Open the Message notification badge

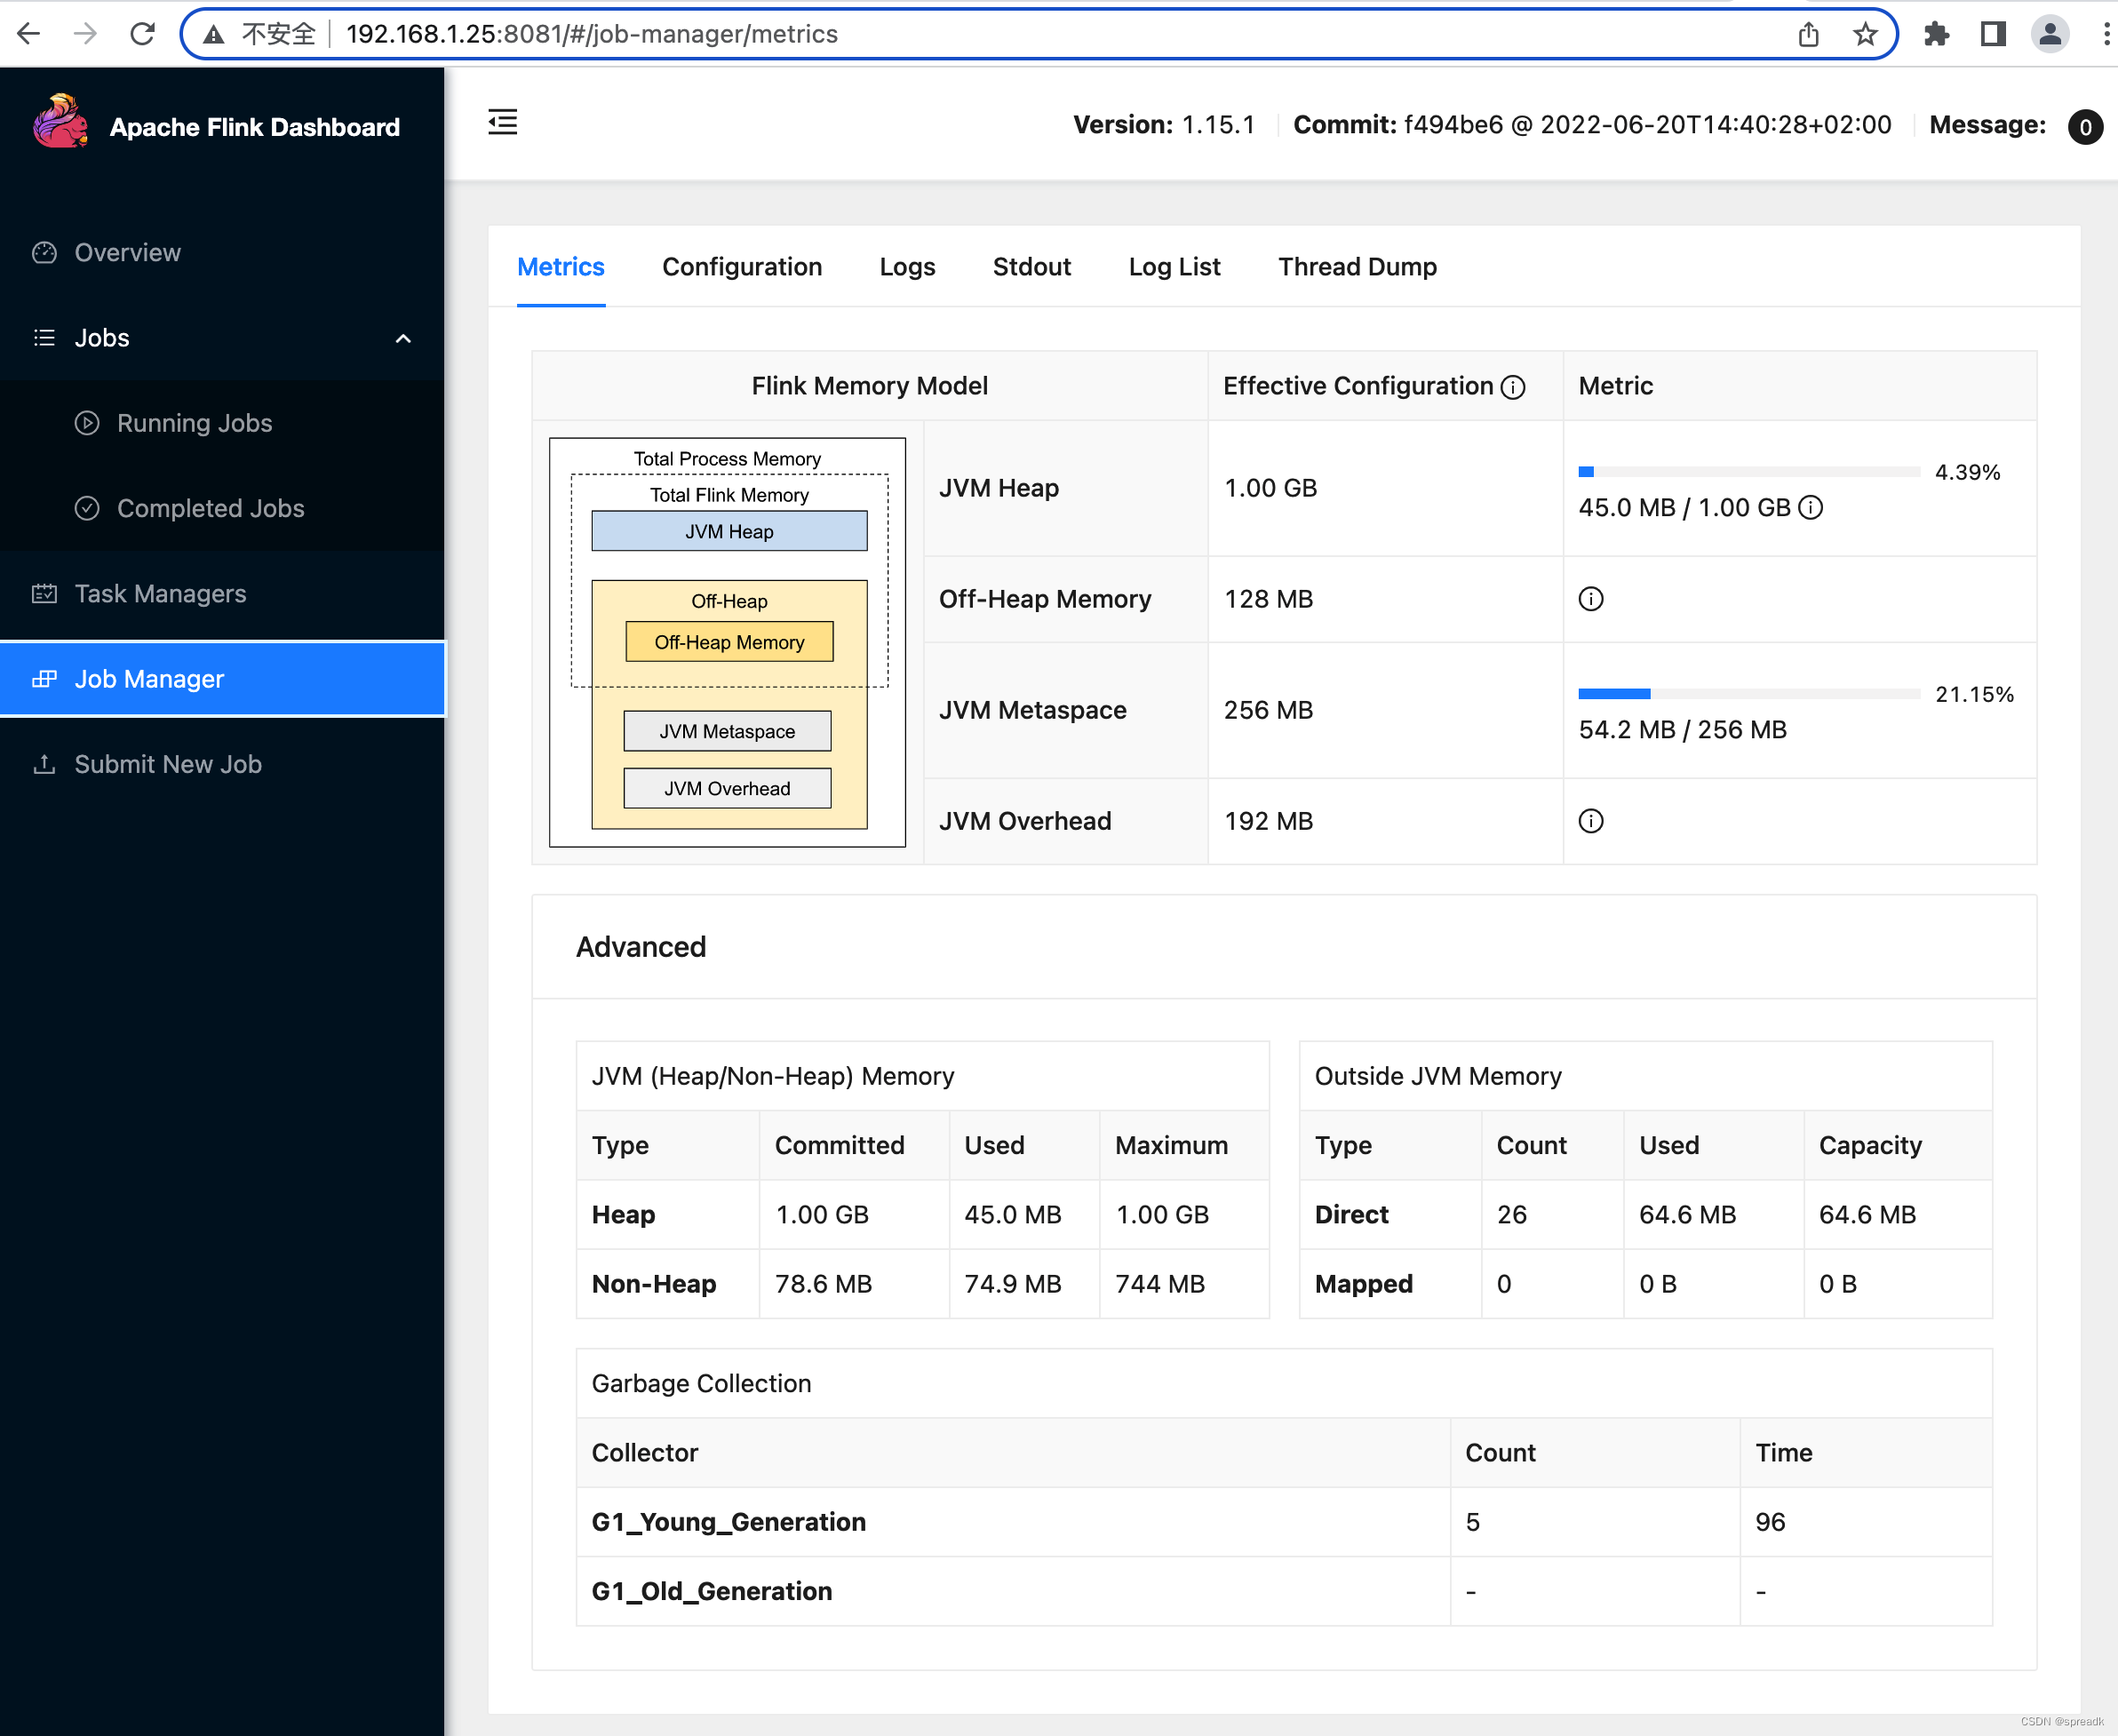(x=2085, y=126)
